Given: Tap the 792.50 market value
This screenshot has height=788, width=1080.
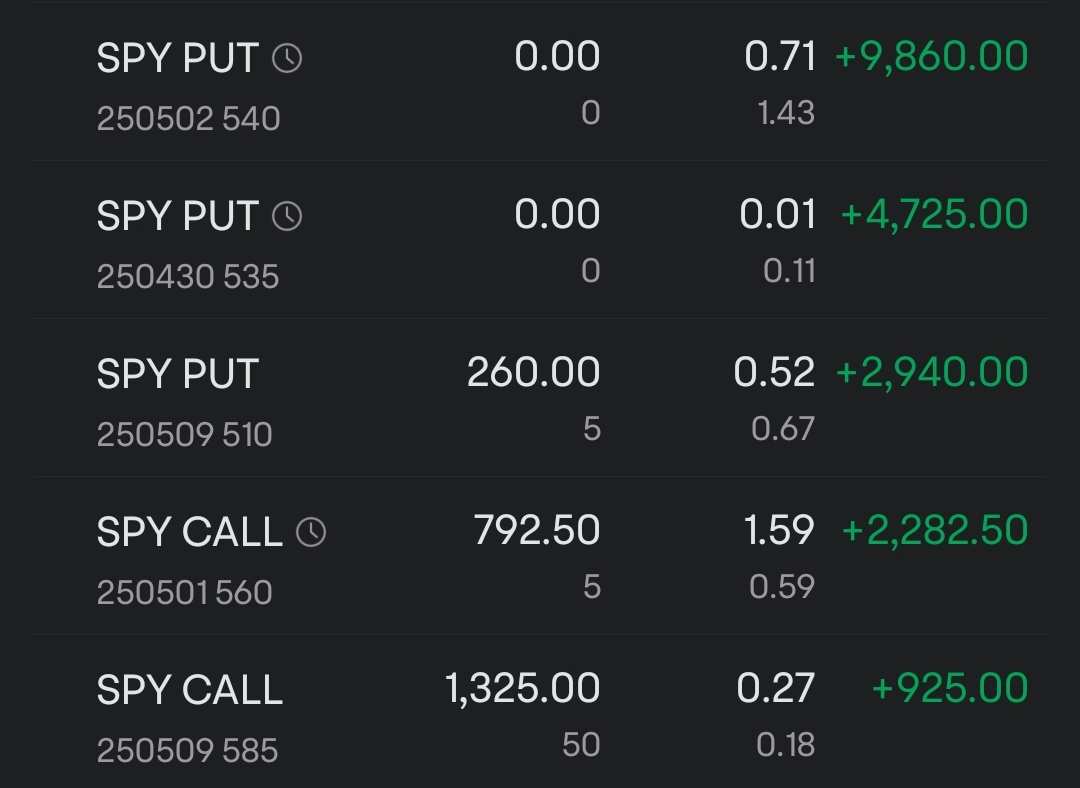Looking at the screenshot, I should pos(537,530).
